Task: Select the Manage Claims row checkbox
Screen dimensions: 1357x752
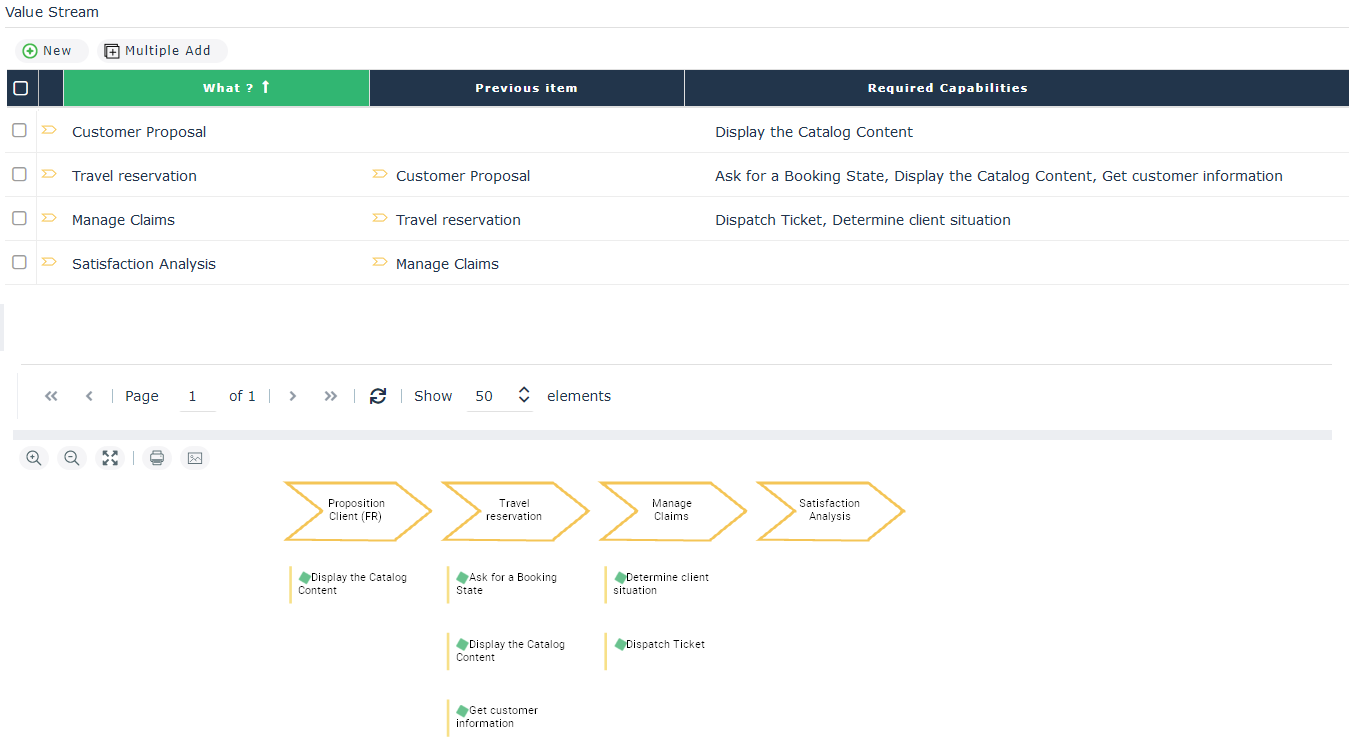Action: pos(19,219)
